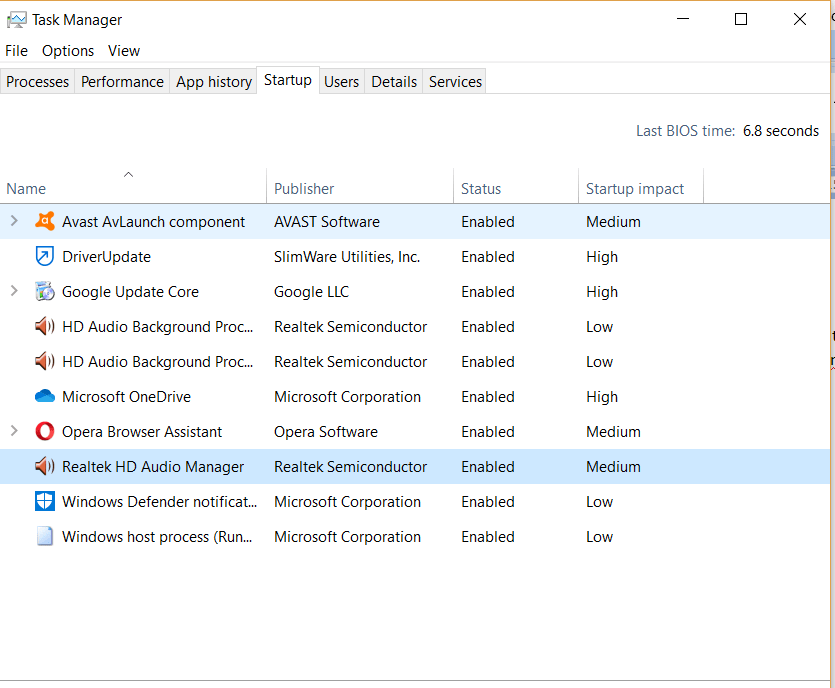835x688 pixels.
Task: Click the Opera Browser Assistant icon
Action: (45, 431)
